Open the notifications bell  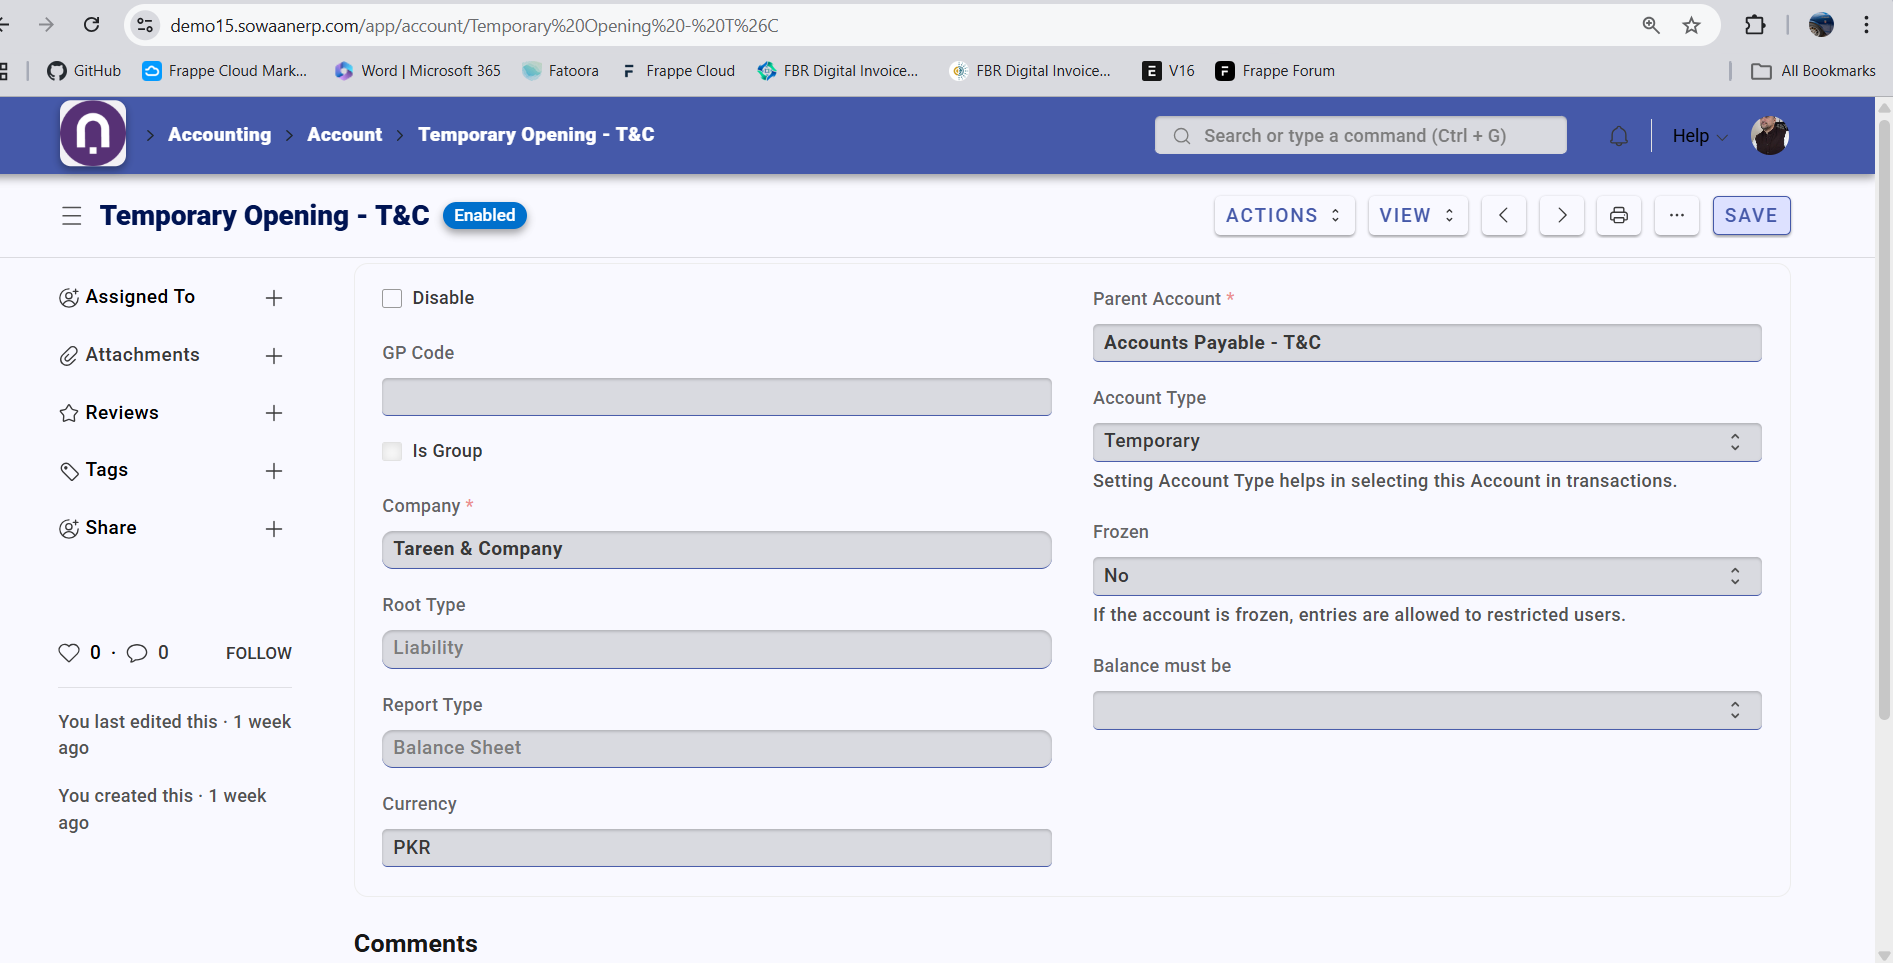(1618, 136)
